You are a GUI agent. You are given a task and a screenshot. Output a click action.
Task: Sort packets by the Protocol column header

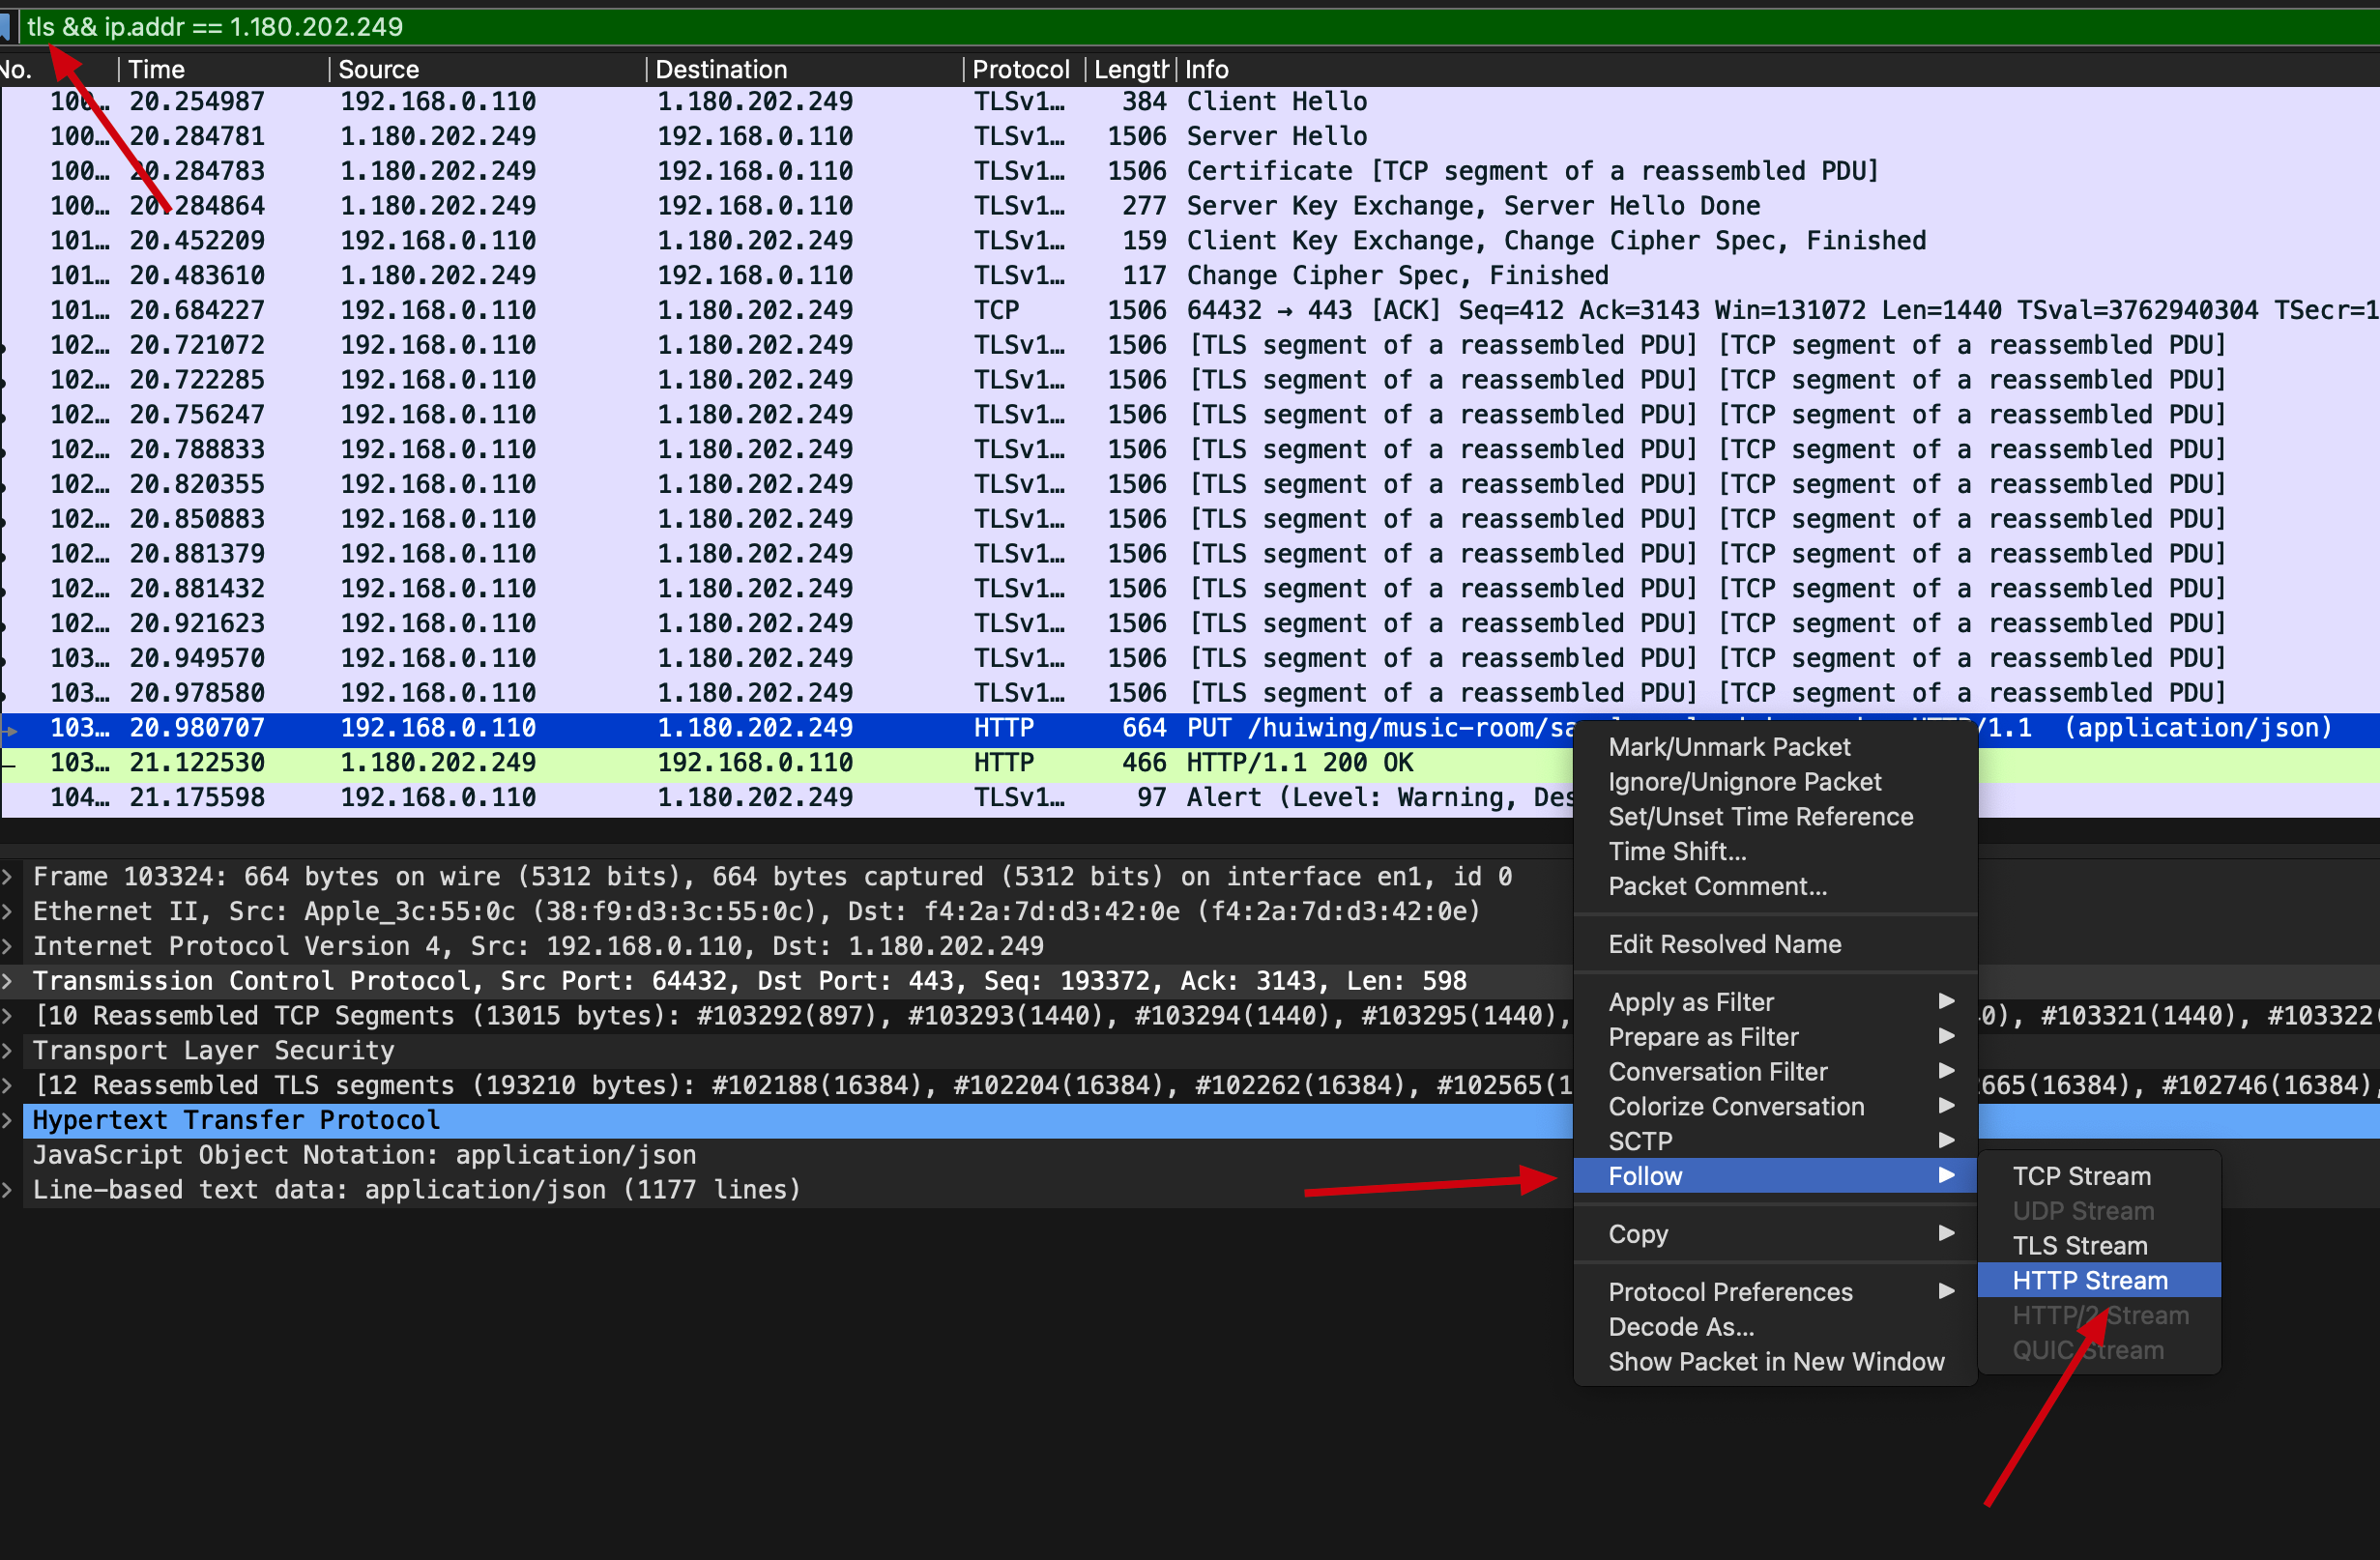[x=1020, y=69]
